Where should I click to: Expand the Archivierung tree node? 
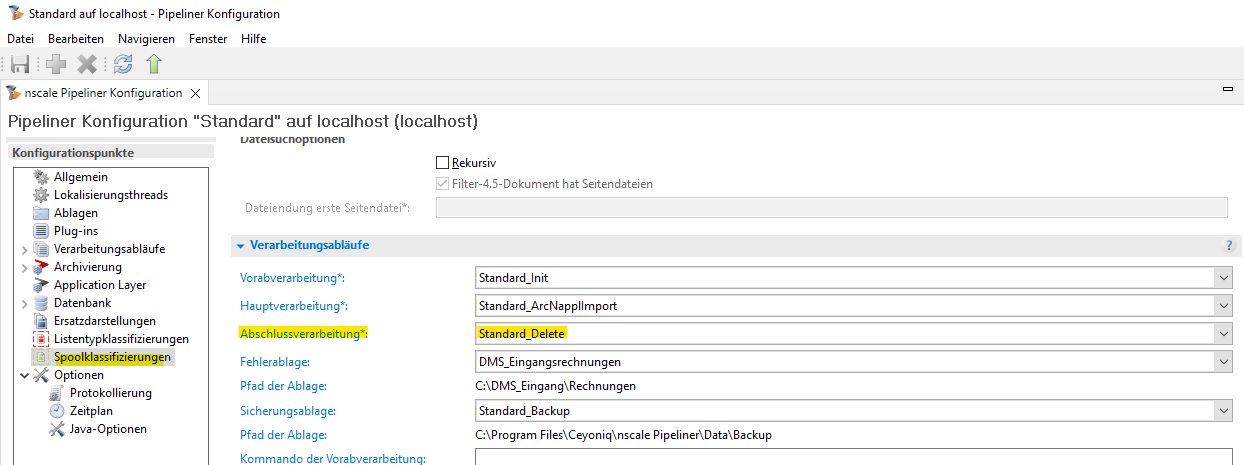(24, 267)
